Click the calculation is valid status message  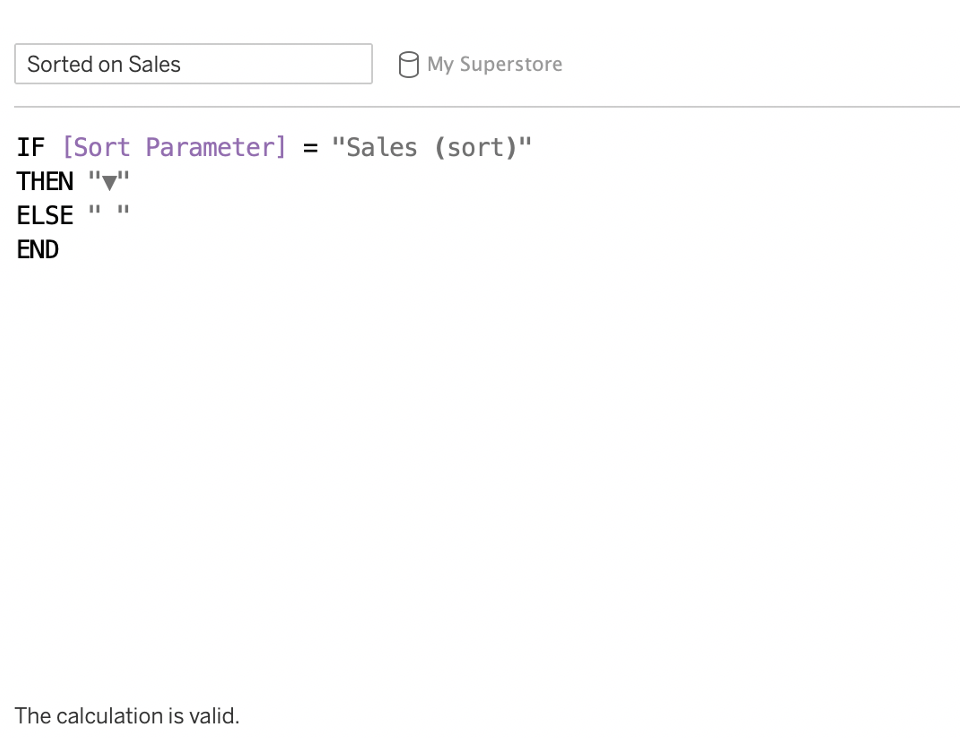[x=127, y=715]
